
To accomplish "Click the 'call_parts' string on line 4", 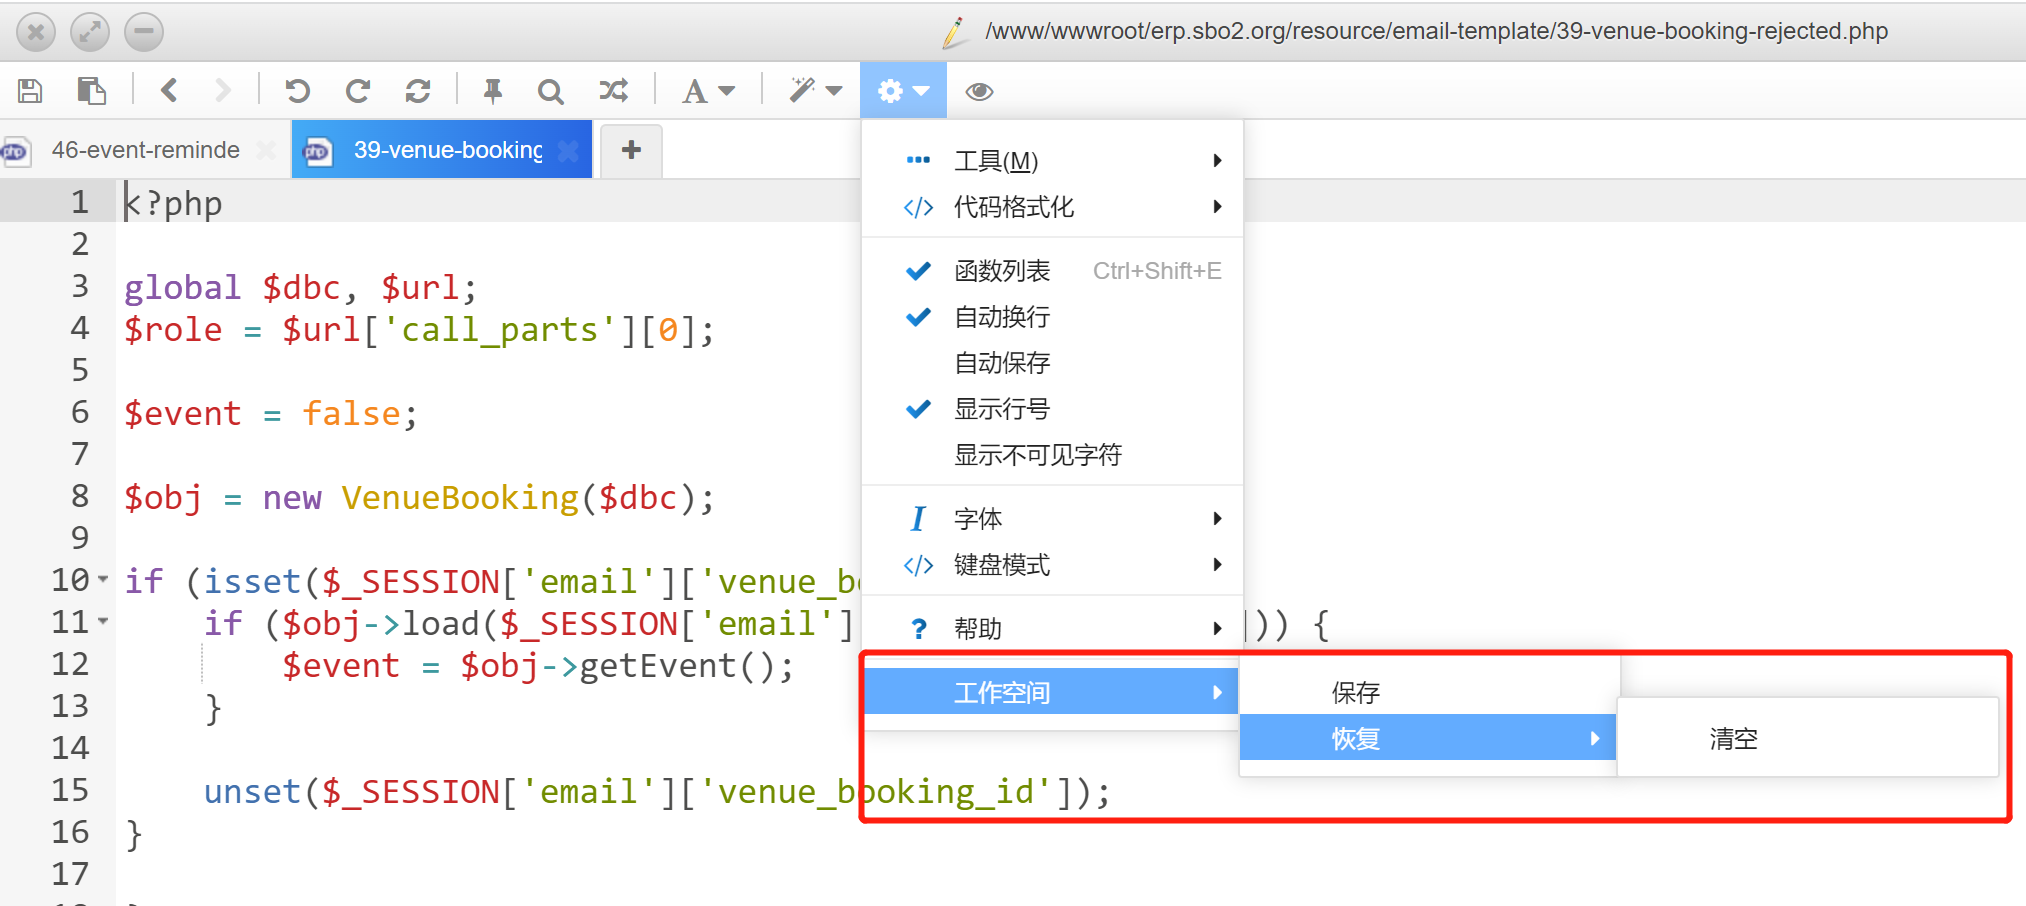I will click(499, 329).
